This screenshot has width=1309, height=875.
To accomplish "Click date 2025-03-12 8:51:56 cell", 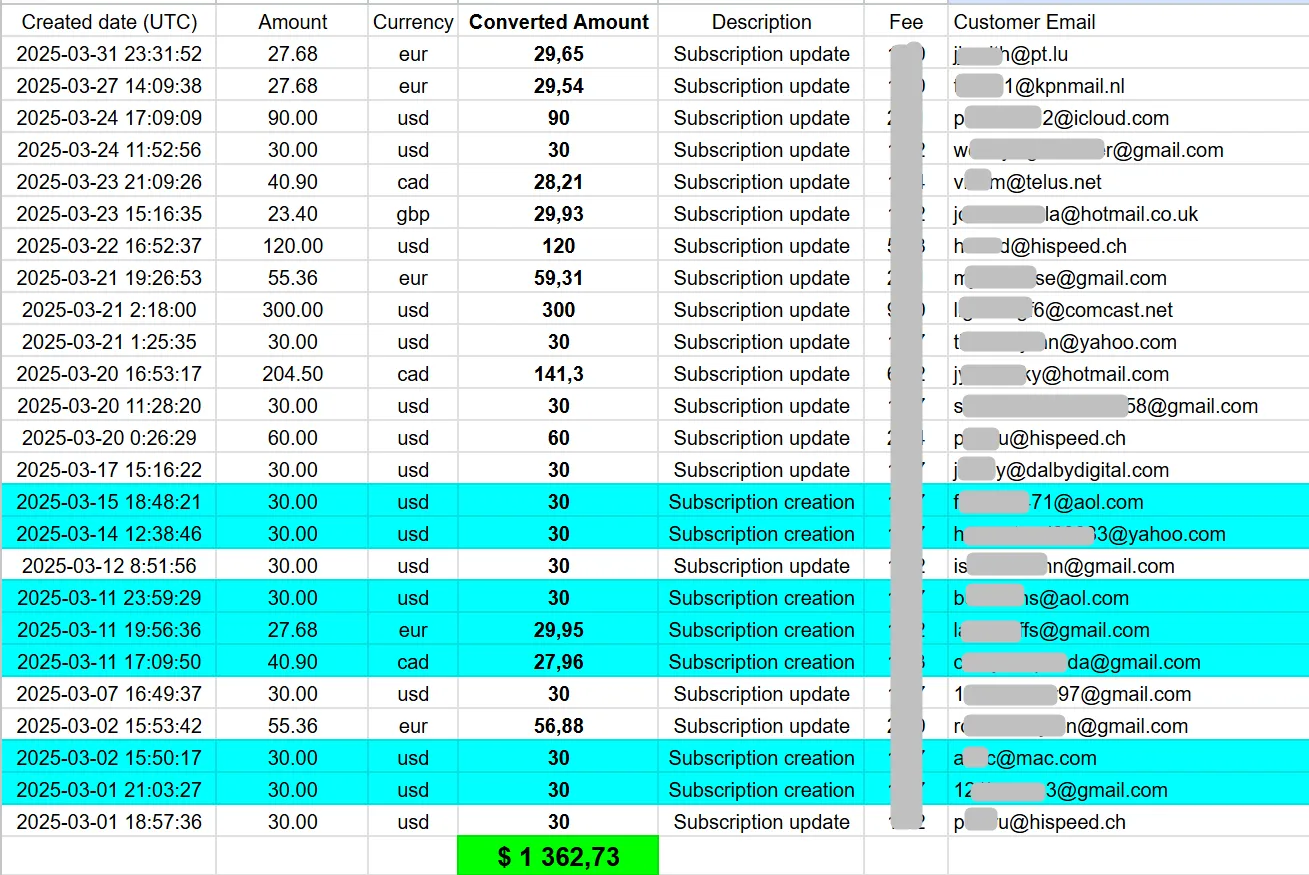I will tap(109, 566).
